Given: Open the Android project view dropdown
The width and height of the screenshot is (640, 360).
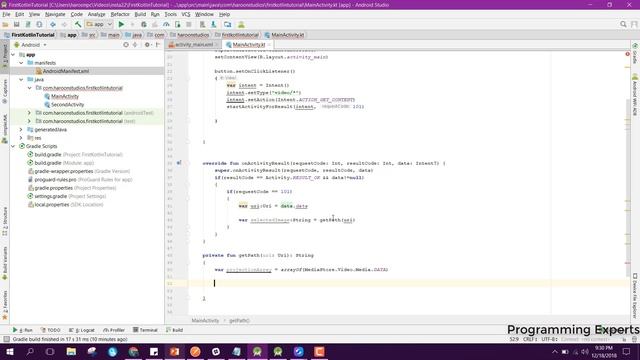Looking at the screenshot, I should coord(31,44).
